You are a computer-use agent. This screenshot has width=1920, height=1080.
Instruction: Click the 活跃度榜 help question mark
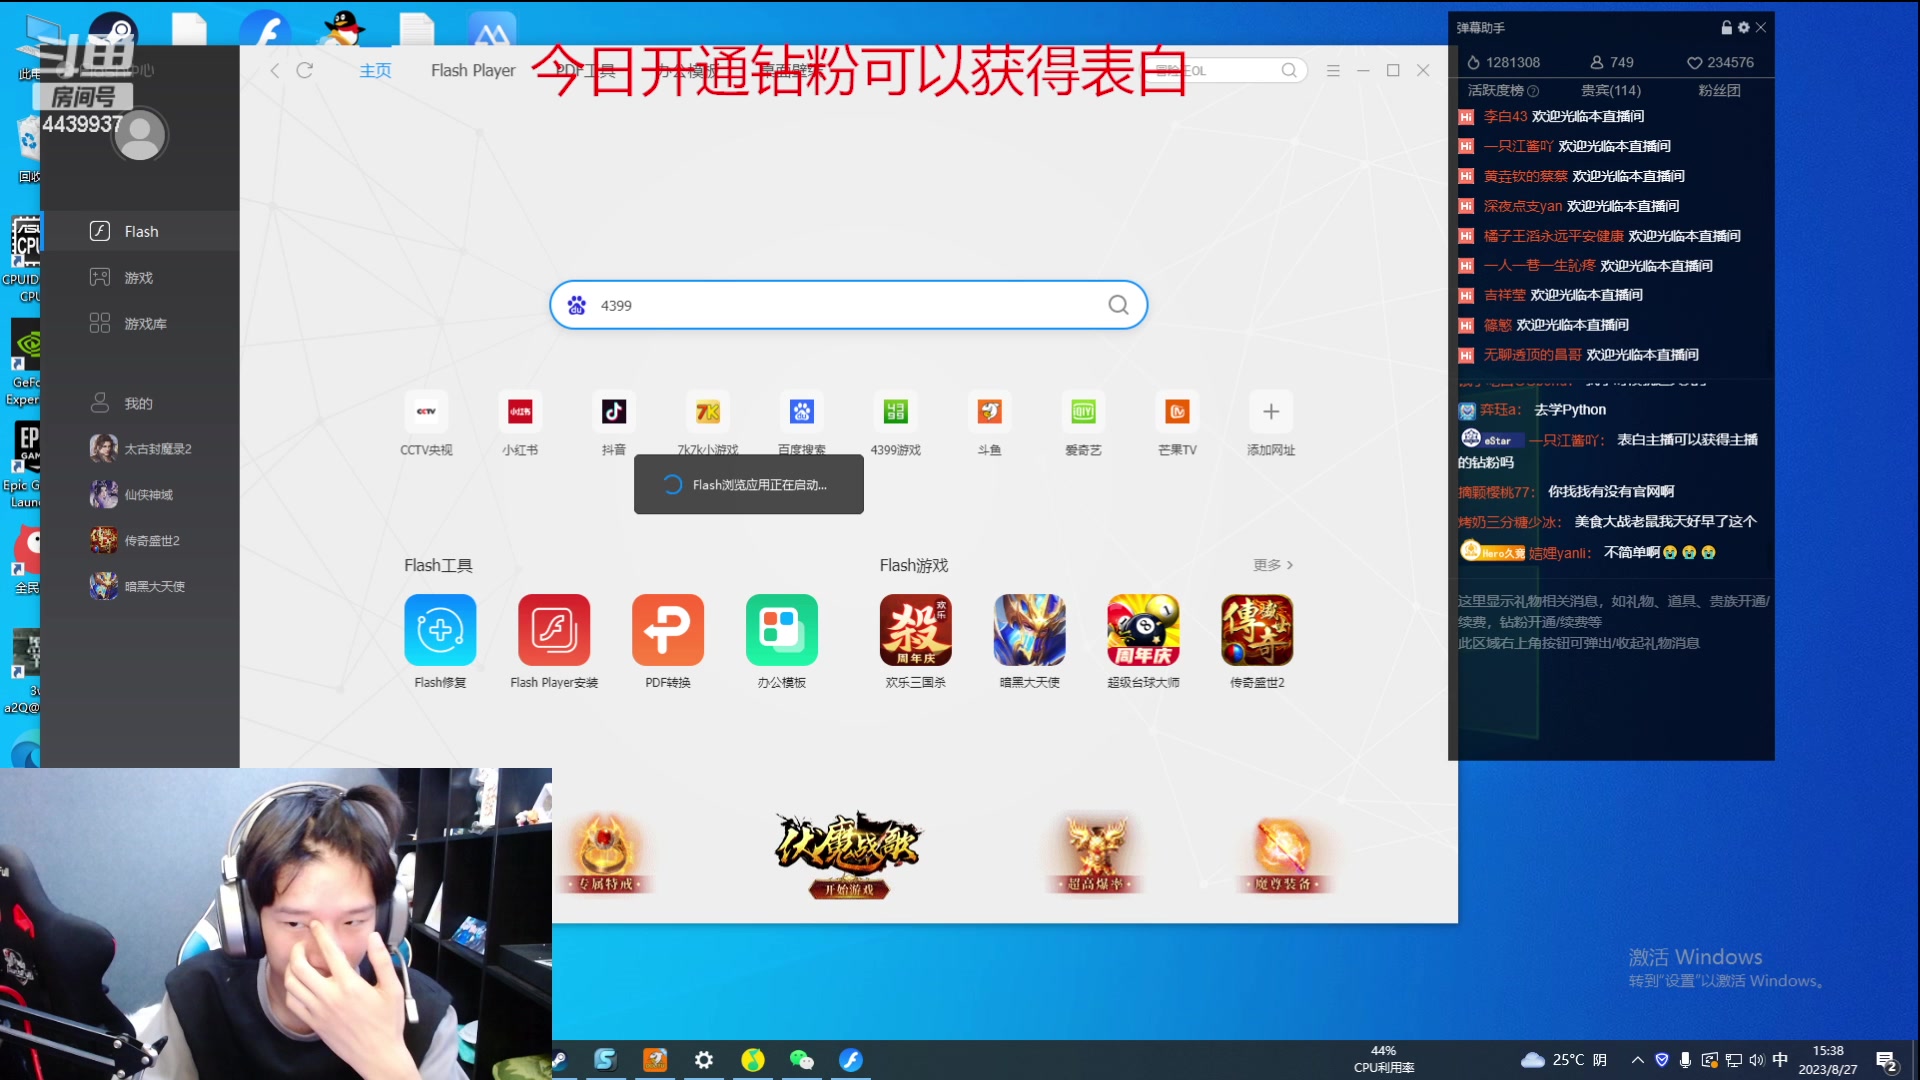click(1533, 91)
